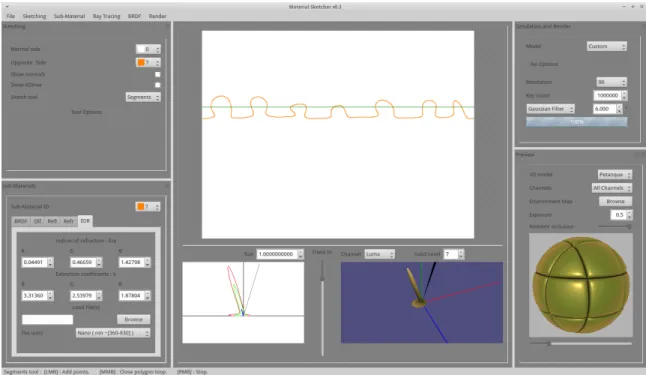Click the G extinction coefficient field

[x=83, y=295]
